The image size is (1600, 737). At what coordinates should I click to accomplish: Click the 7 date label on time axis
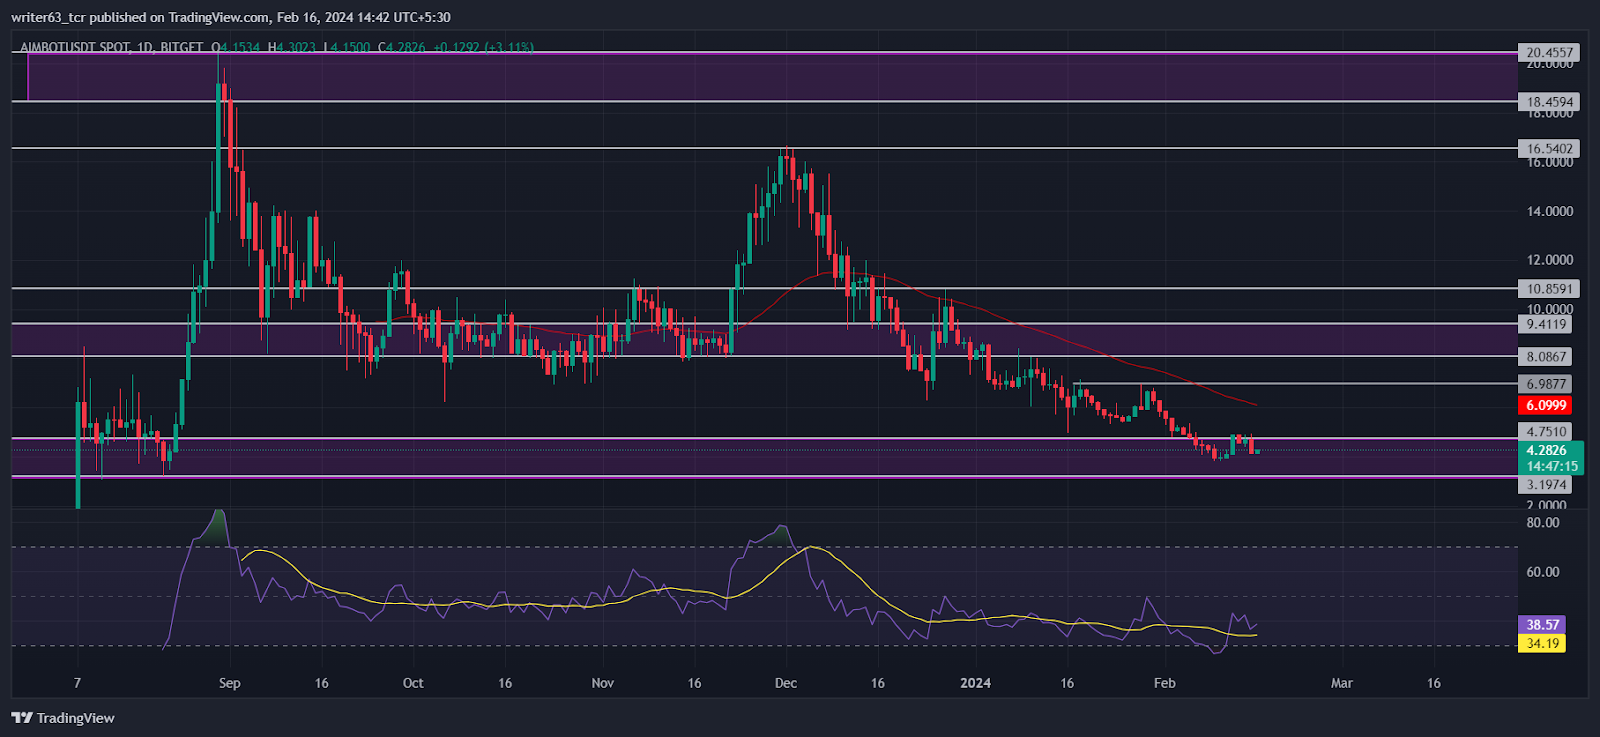77,683
